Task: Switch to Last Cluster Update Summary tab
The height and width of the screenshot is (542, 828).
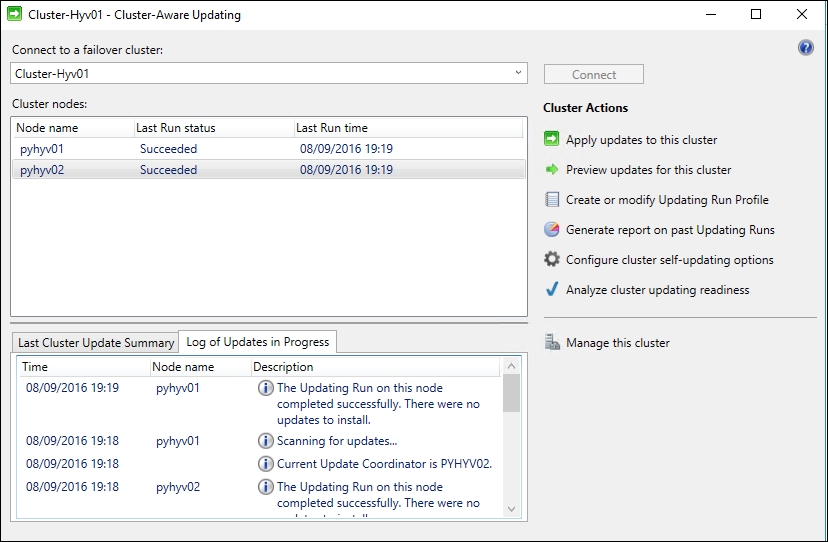Action: (x=96, y=343)
